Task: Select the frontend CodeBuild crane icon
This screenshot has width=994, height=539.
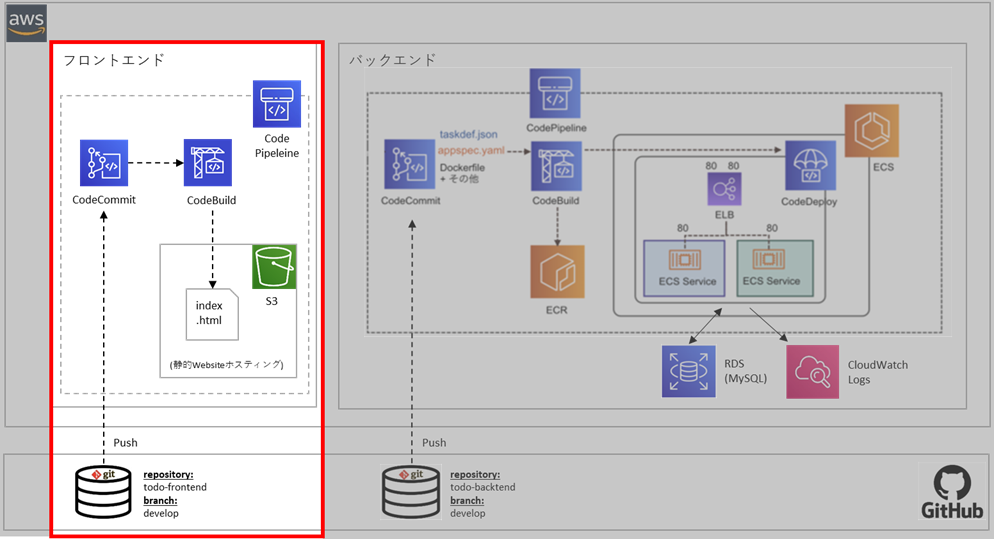Action: [x=209, y=163]
